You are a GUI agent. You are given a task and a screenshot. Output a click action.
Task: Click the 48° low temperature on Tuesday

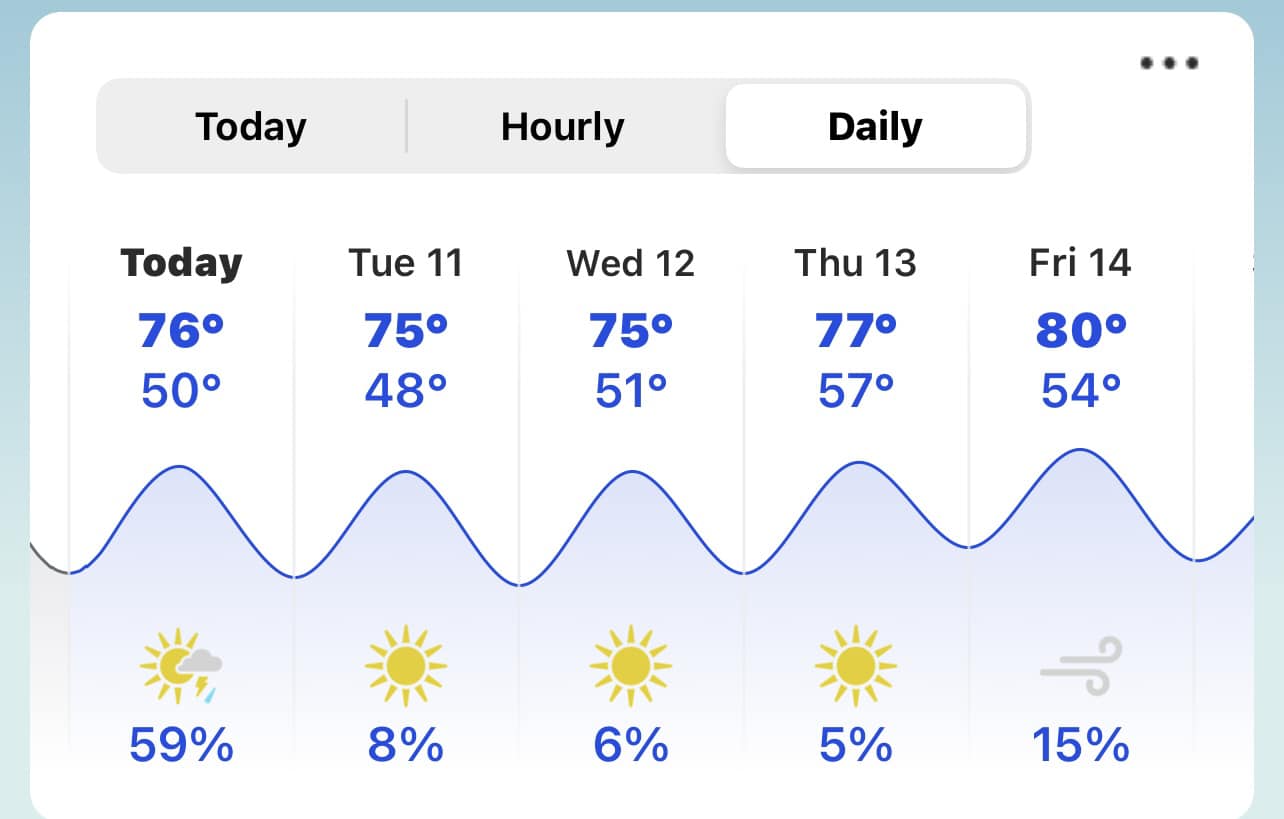tap(405, 390)
